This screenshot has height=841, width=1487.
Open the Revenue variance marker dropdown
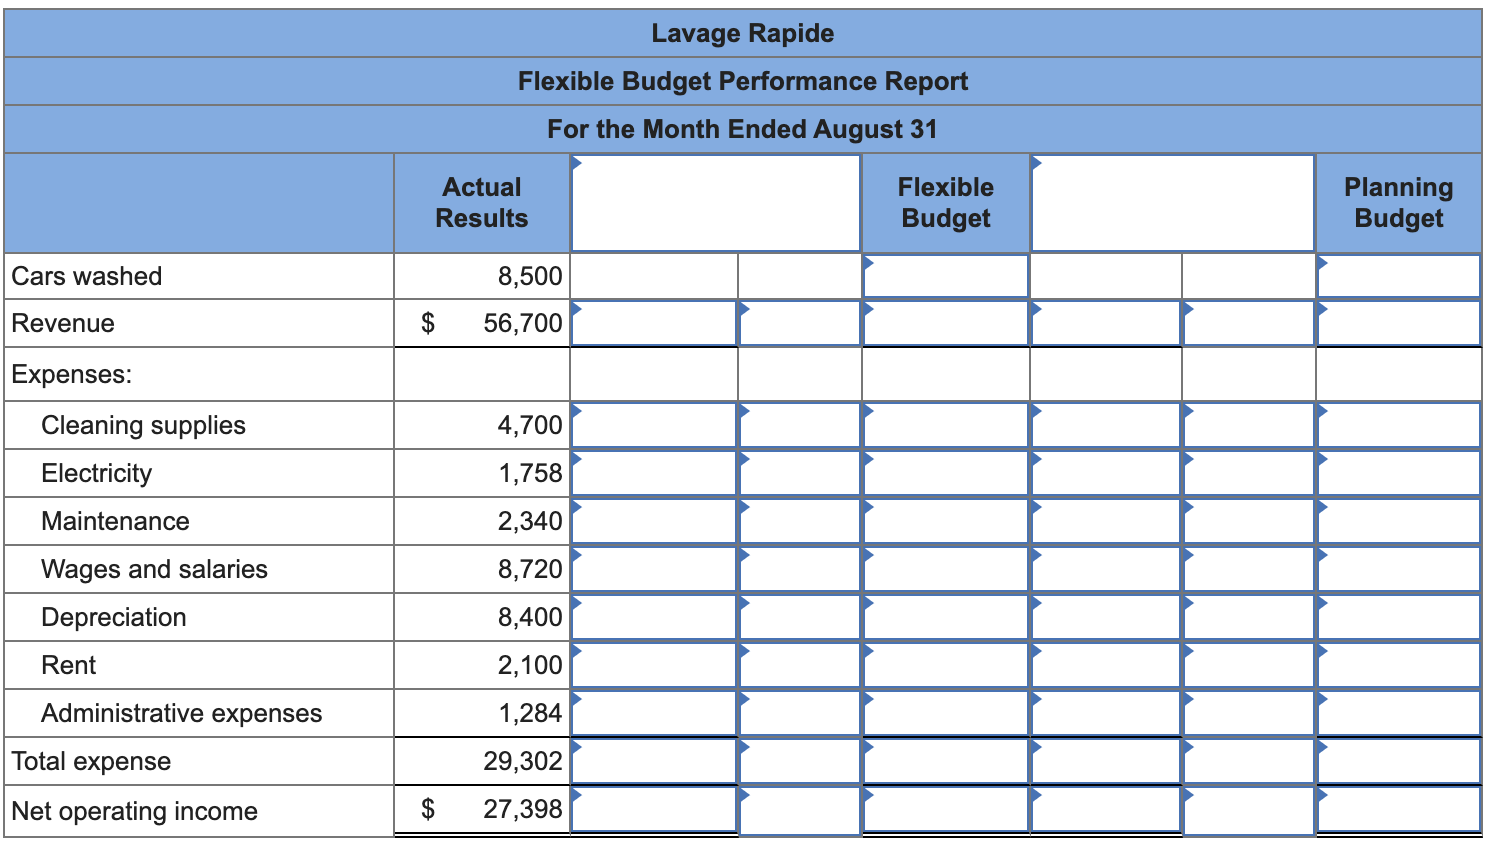(x=655, y=323)
